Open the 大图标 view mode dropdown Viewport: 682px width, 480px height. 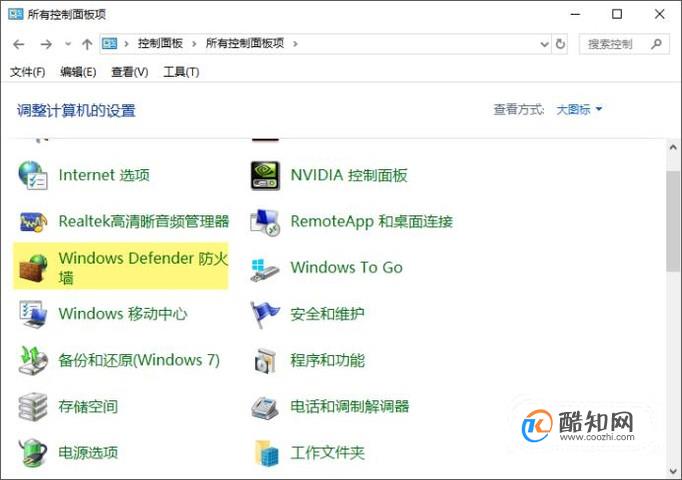pos(579,109)
